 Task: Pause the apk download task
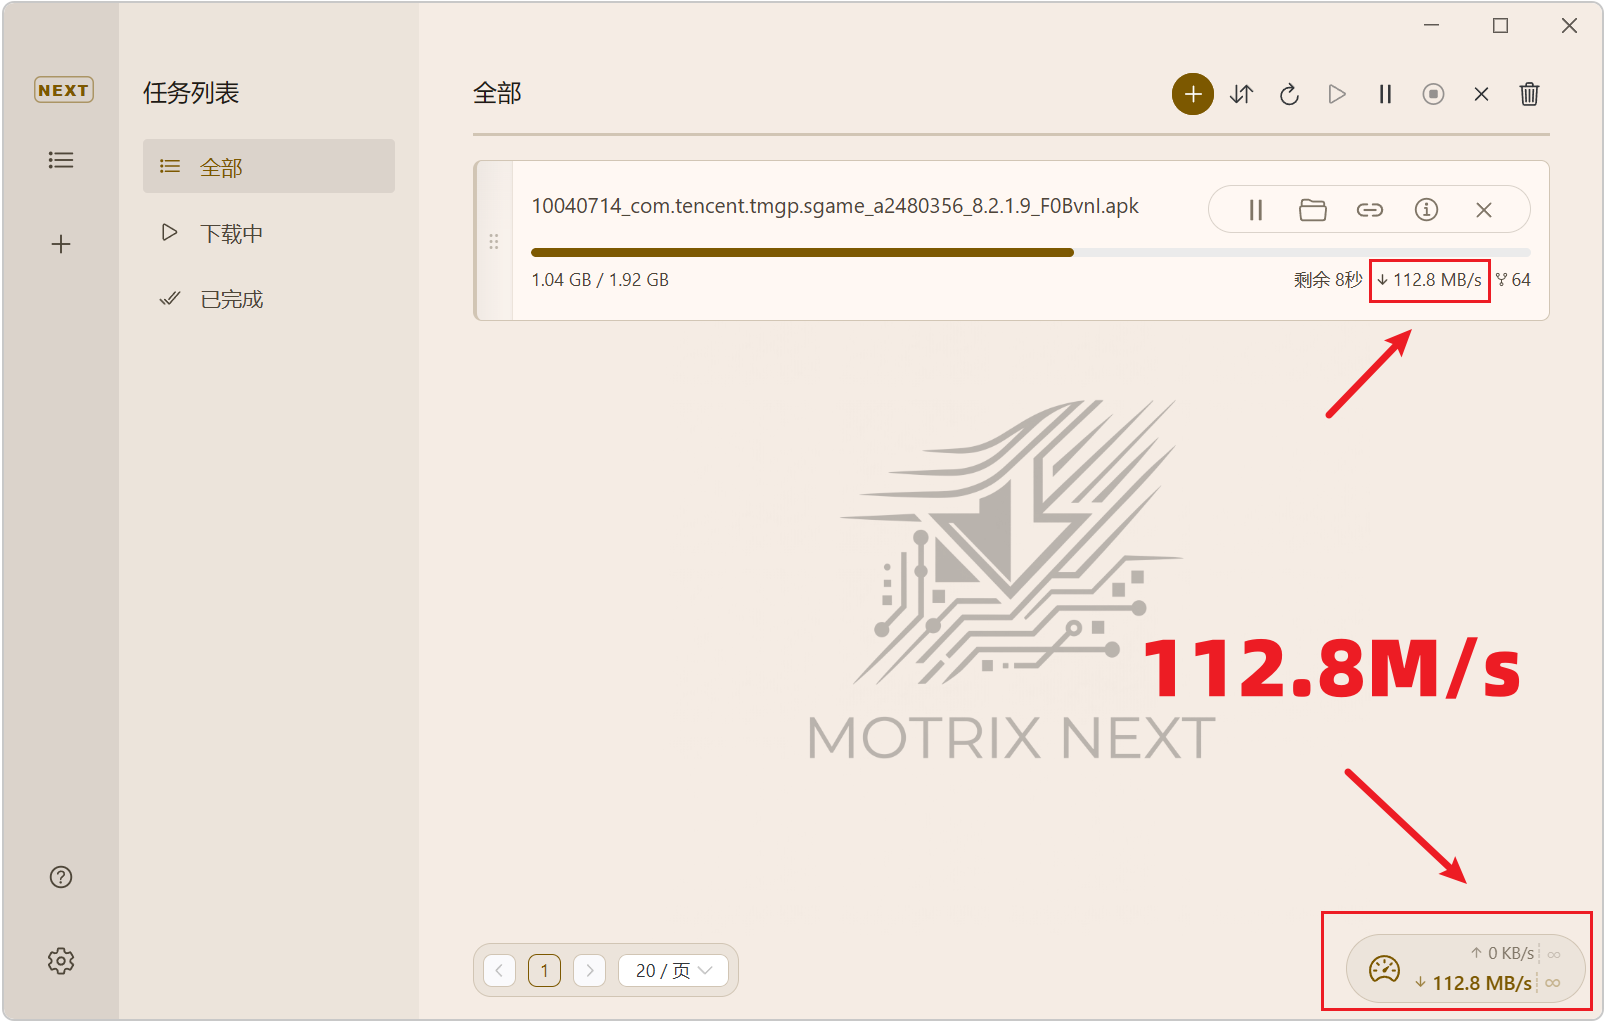pos(1256,210)
